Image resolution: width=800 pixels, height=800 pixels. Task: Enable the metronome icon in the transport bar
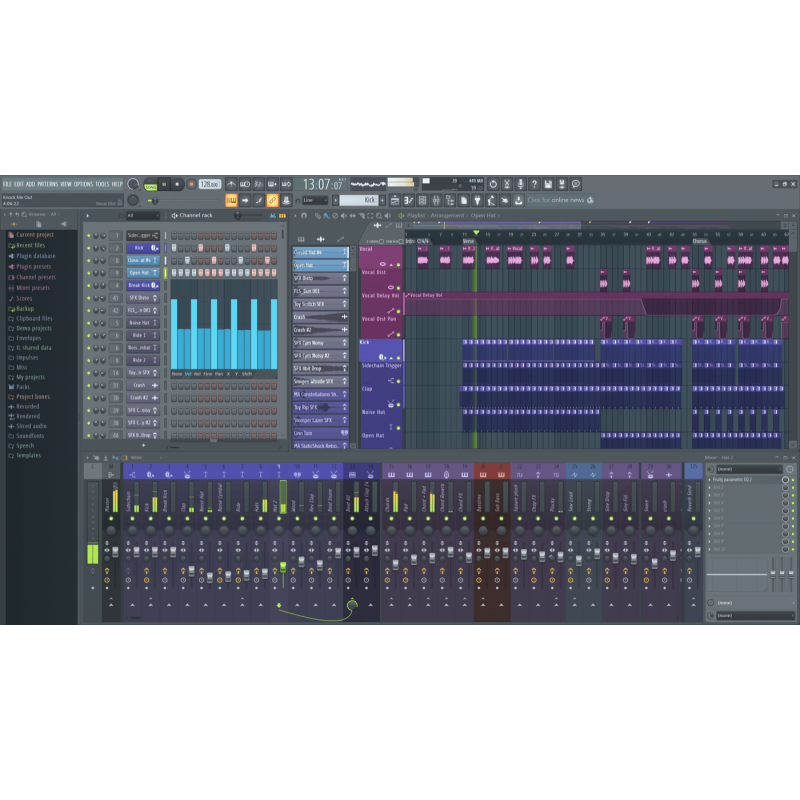(232, 186)
